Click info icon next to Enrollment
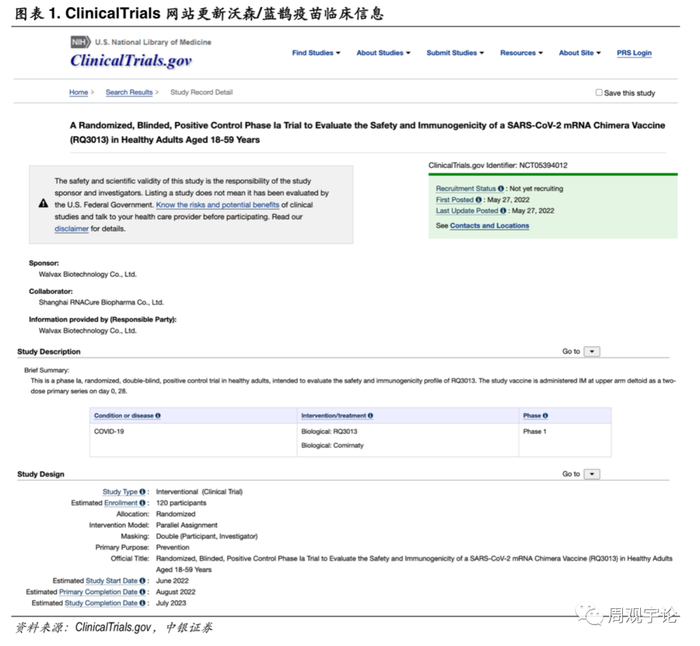The height and width of the screenshot is (646, 700). click(142, 503)
